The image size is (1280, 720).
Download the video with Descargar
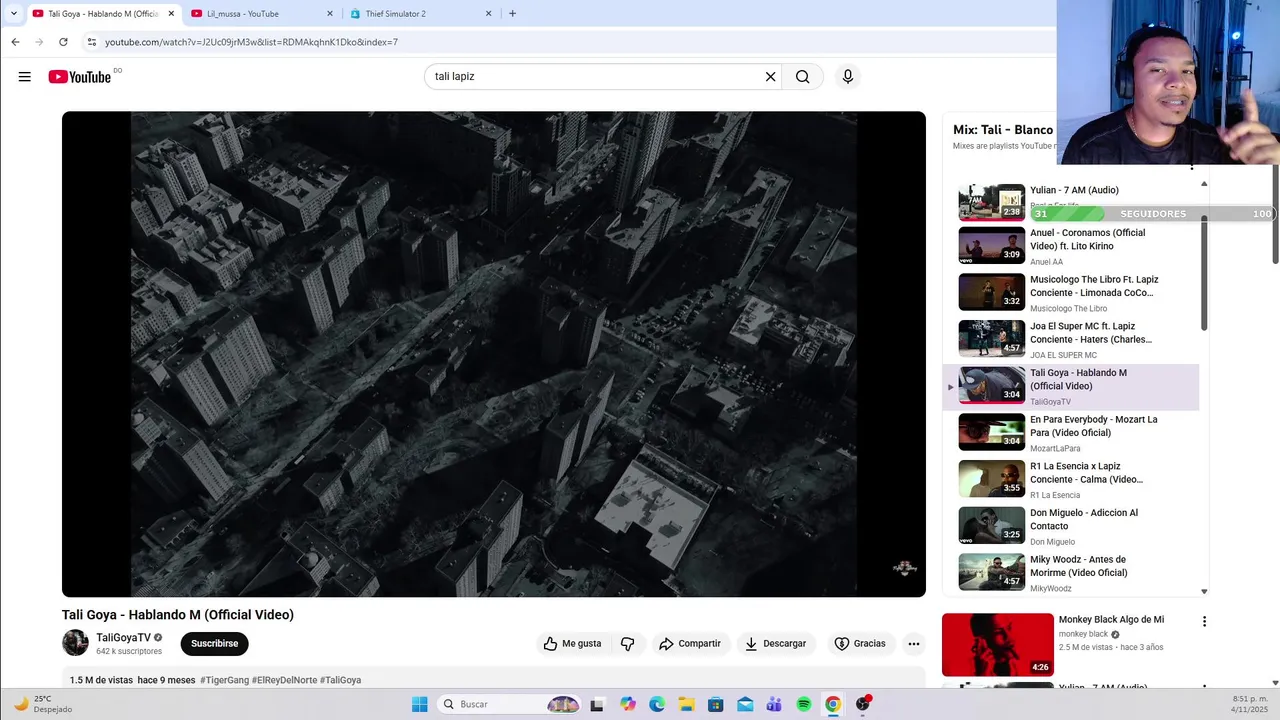tap(775, 644)
